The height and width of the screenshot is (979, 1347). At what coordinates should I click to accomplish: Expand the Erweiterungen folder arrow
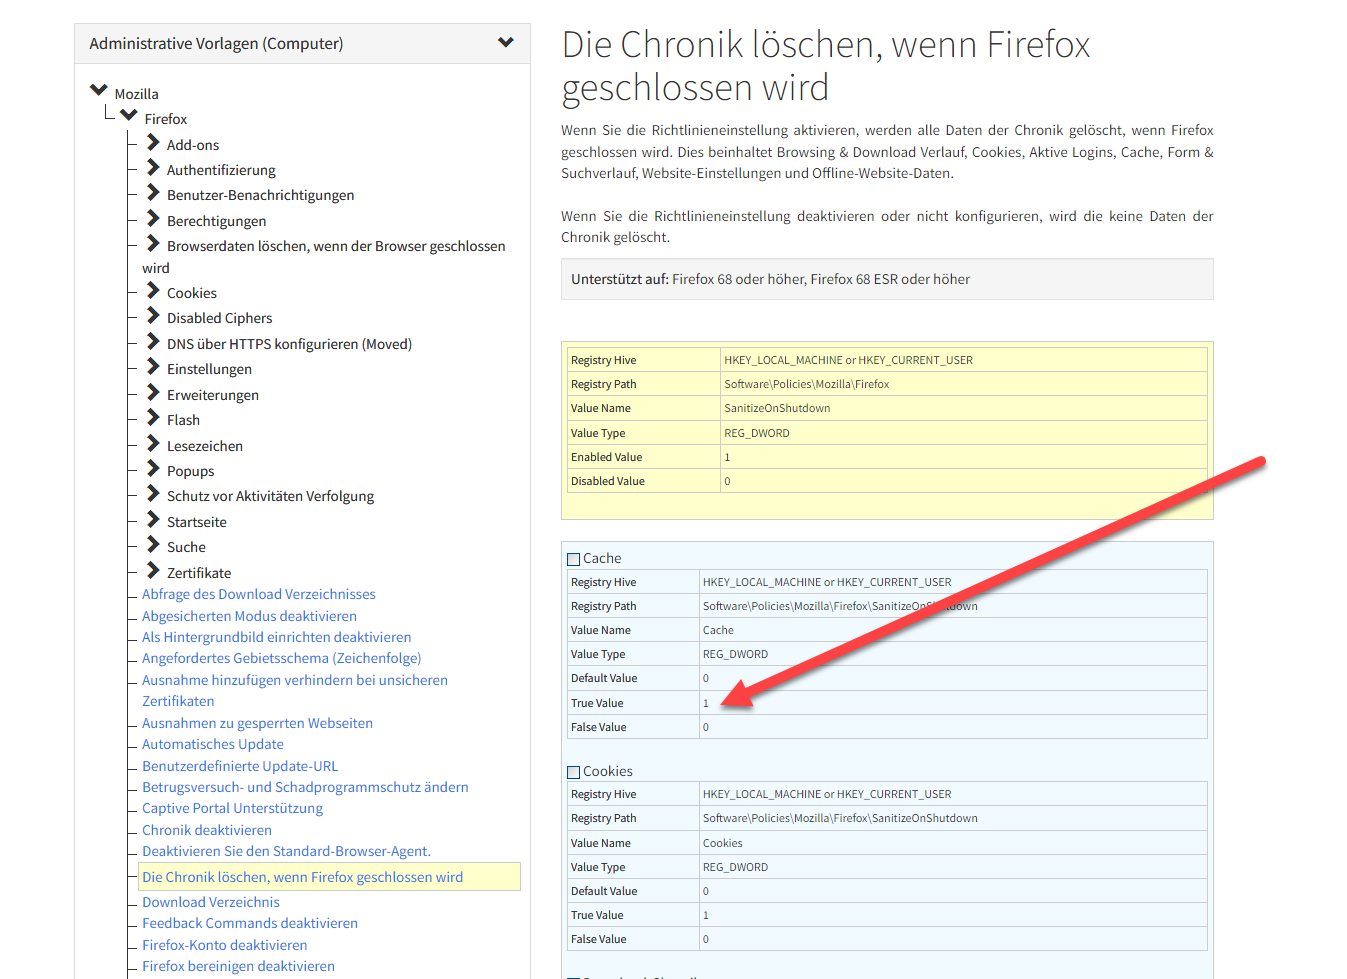tap(153, 393)
